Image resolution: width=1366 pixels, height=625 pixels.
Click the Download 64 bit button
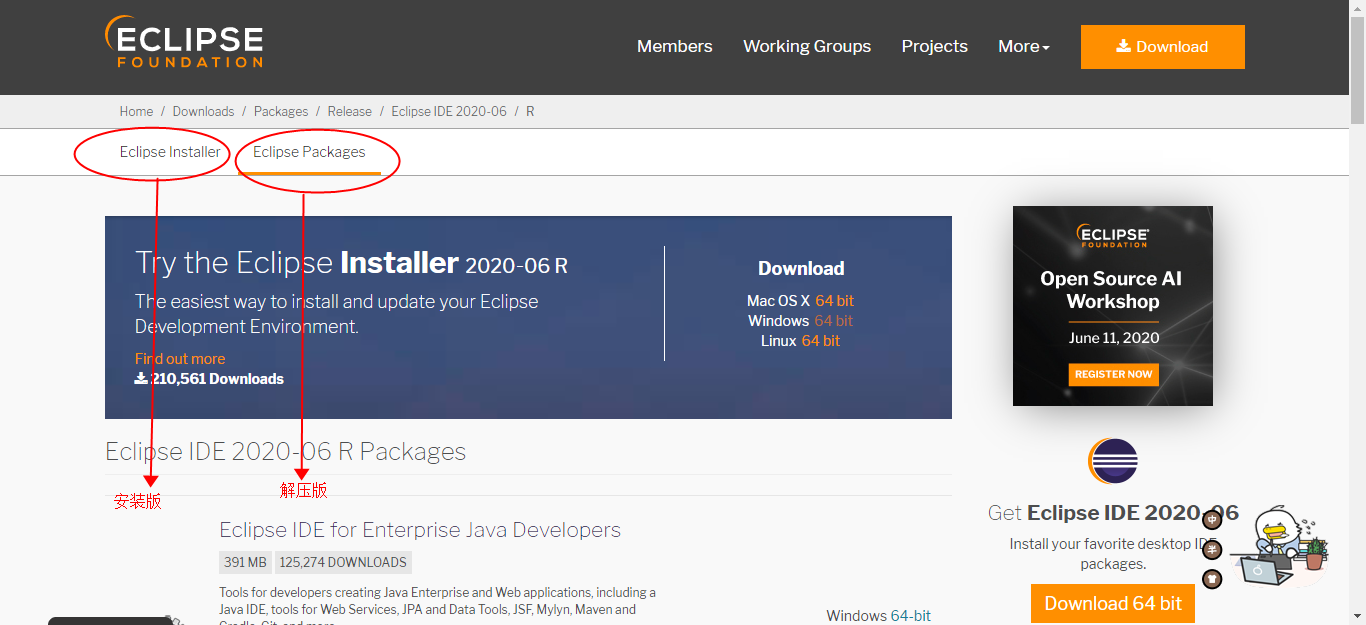tap(1113, 603)
